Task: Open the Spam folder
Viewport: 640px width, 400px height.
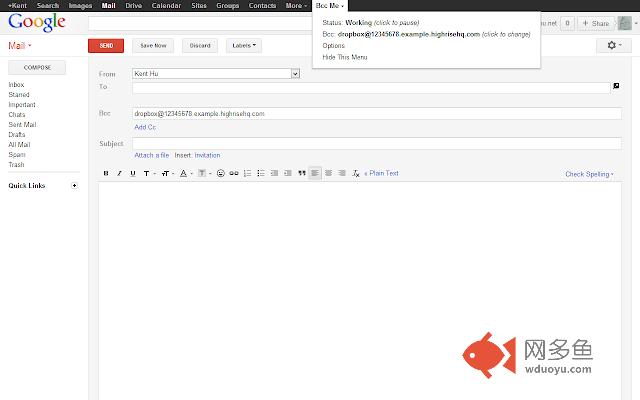Action: coord(17,155)
